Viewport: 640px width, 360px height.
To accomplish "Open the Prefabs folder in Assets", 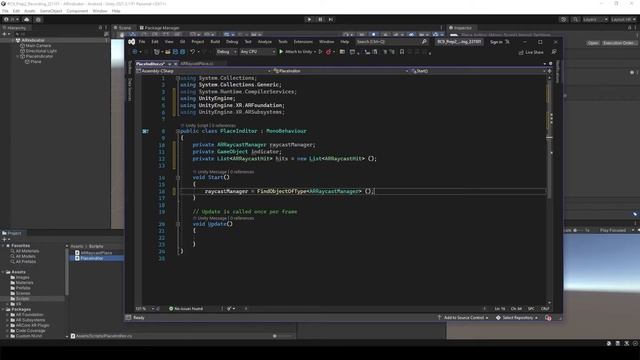I will coord(20,288).
